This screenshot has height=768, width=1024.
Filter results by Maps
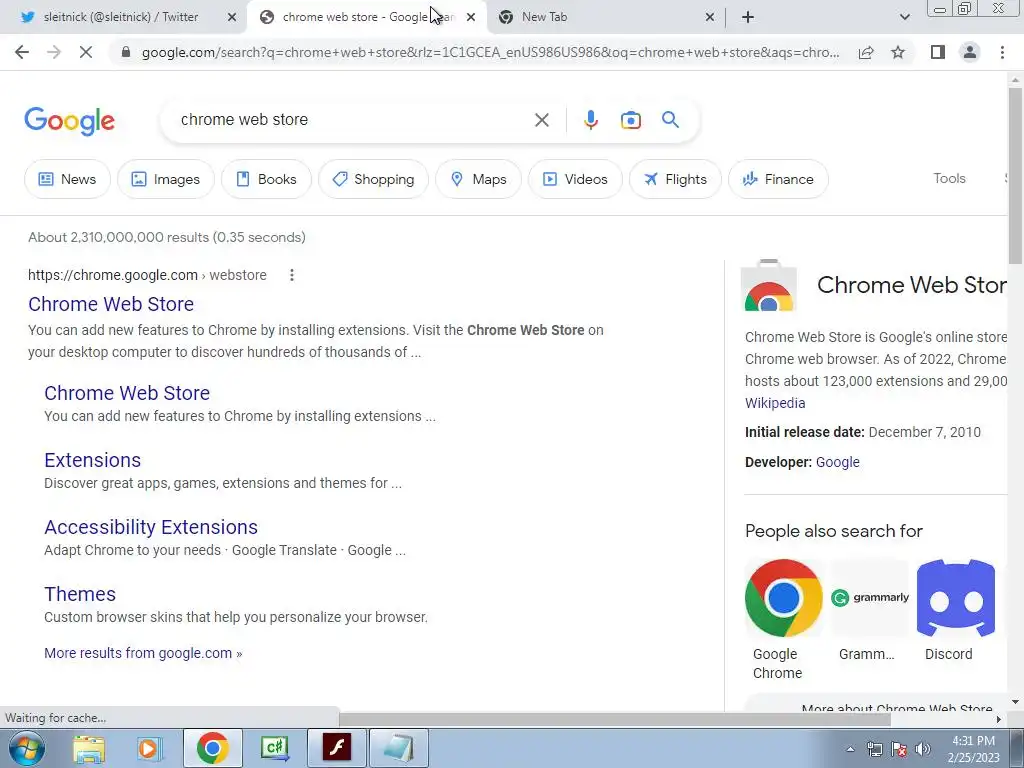[479, 179]
